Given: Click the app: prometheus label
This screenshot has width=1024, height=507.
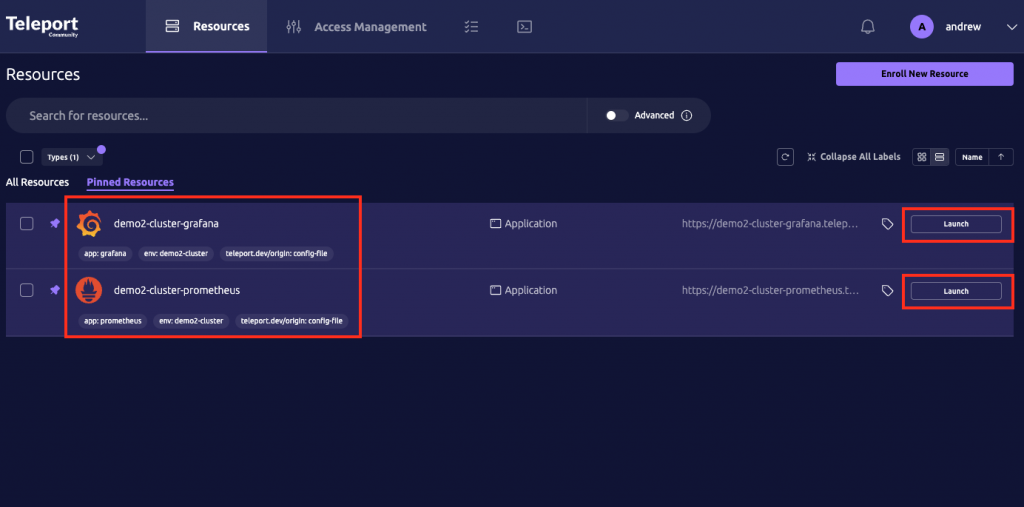Looking at the screenshot, I should coord(113,321).
